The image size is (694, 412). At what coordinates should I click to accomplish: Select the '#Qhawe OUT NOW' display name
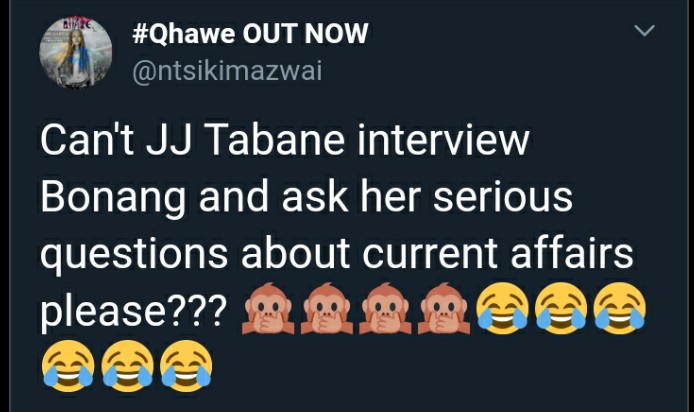(x=250, y=34)
